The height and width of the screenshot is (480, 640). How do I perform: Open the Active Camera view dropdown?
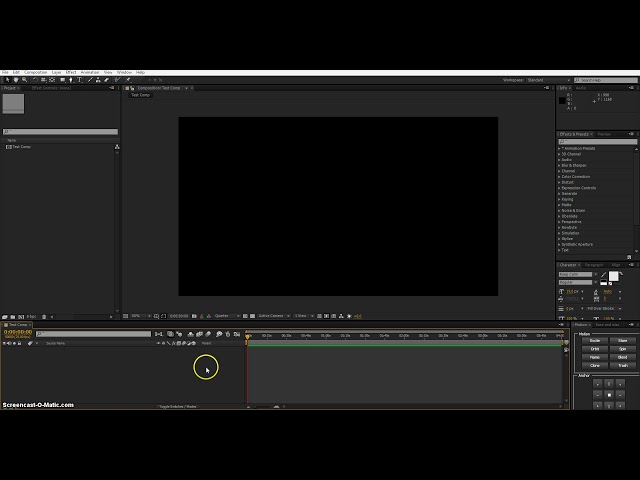(274, 316)
